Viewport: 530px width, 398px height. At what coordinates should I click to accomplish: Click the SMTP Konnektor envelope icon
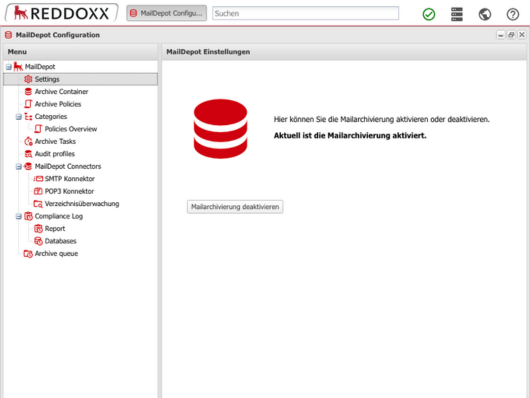(38, 179)
